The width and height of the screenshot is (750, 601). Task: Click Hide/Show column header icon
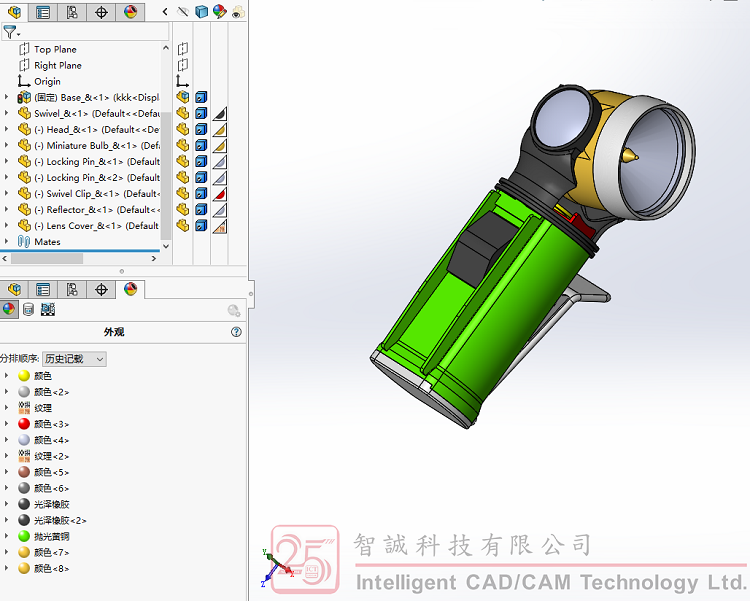point(183,12)
